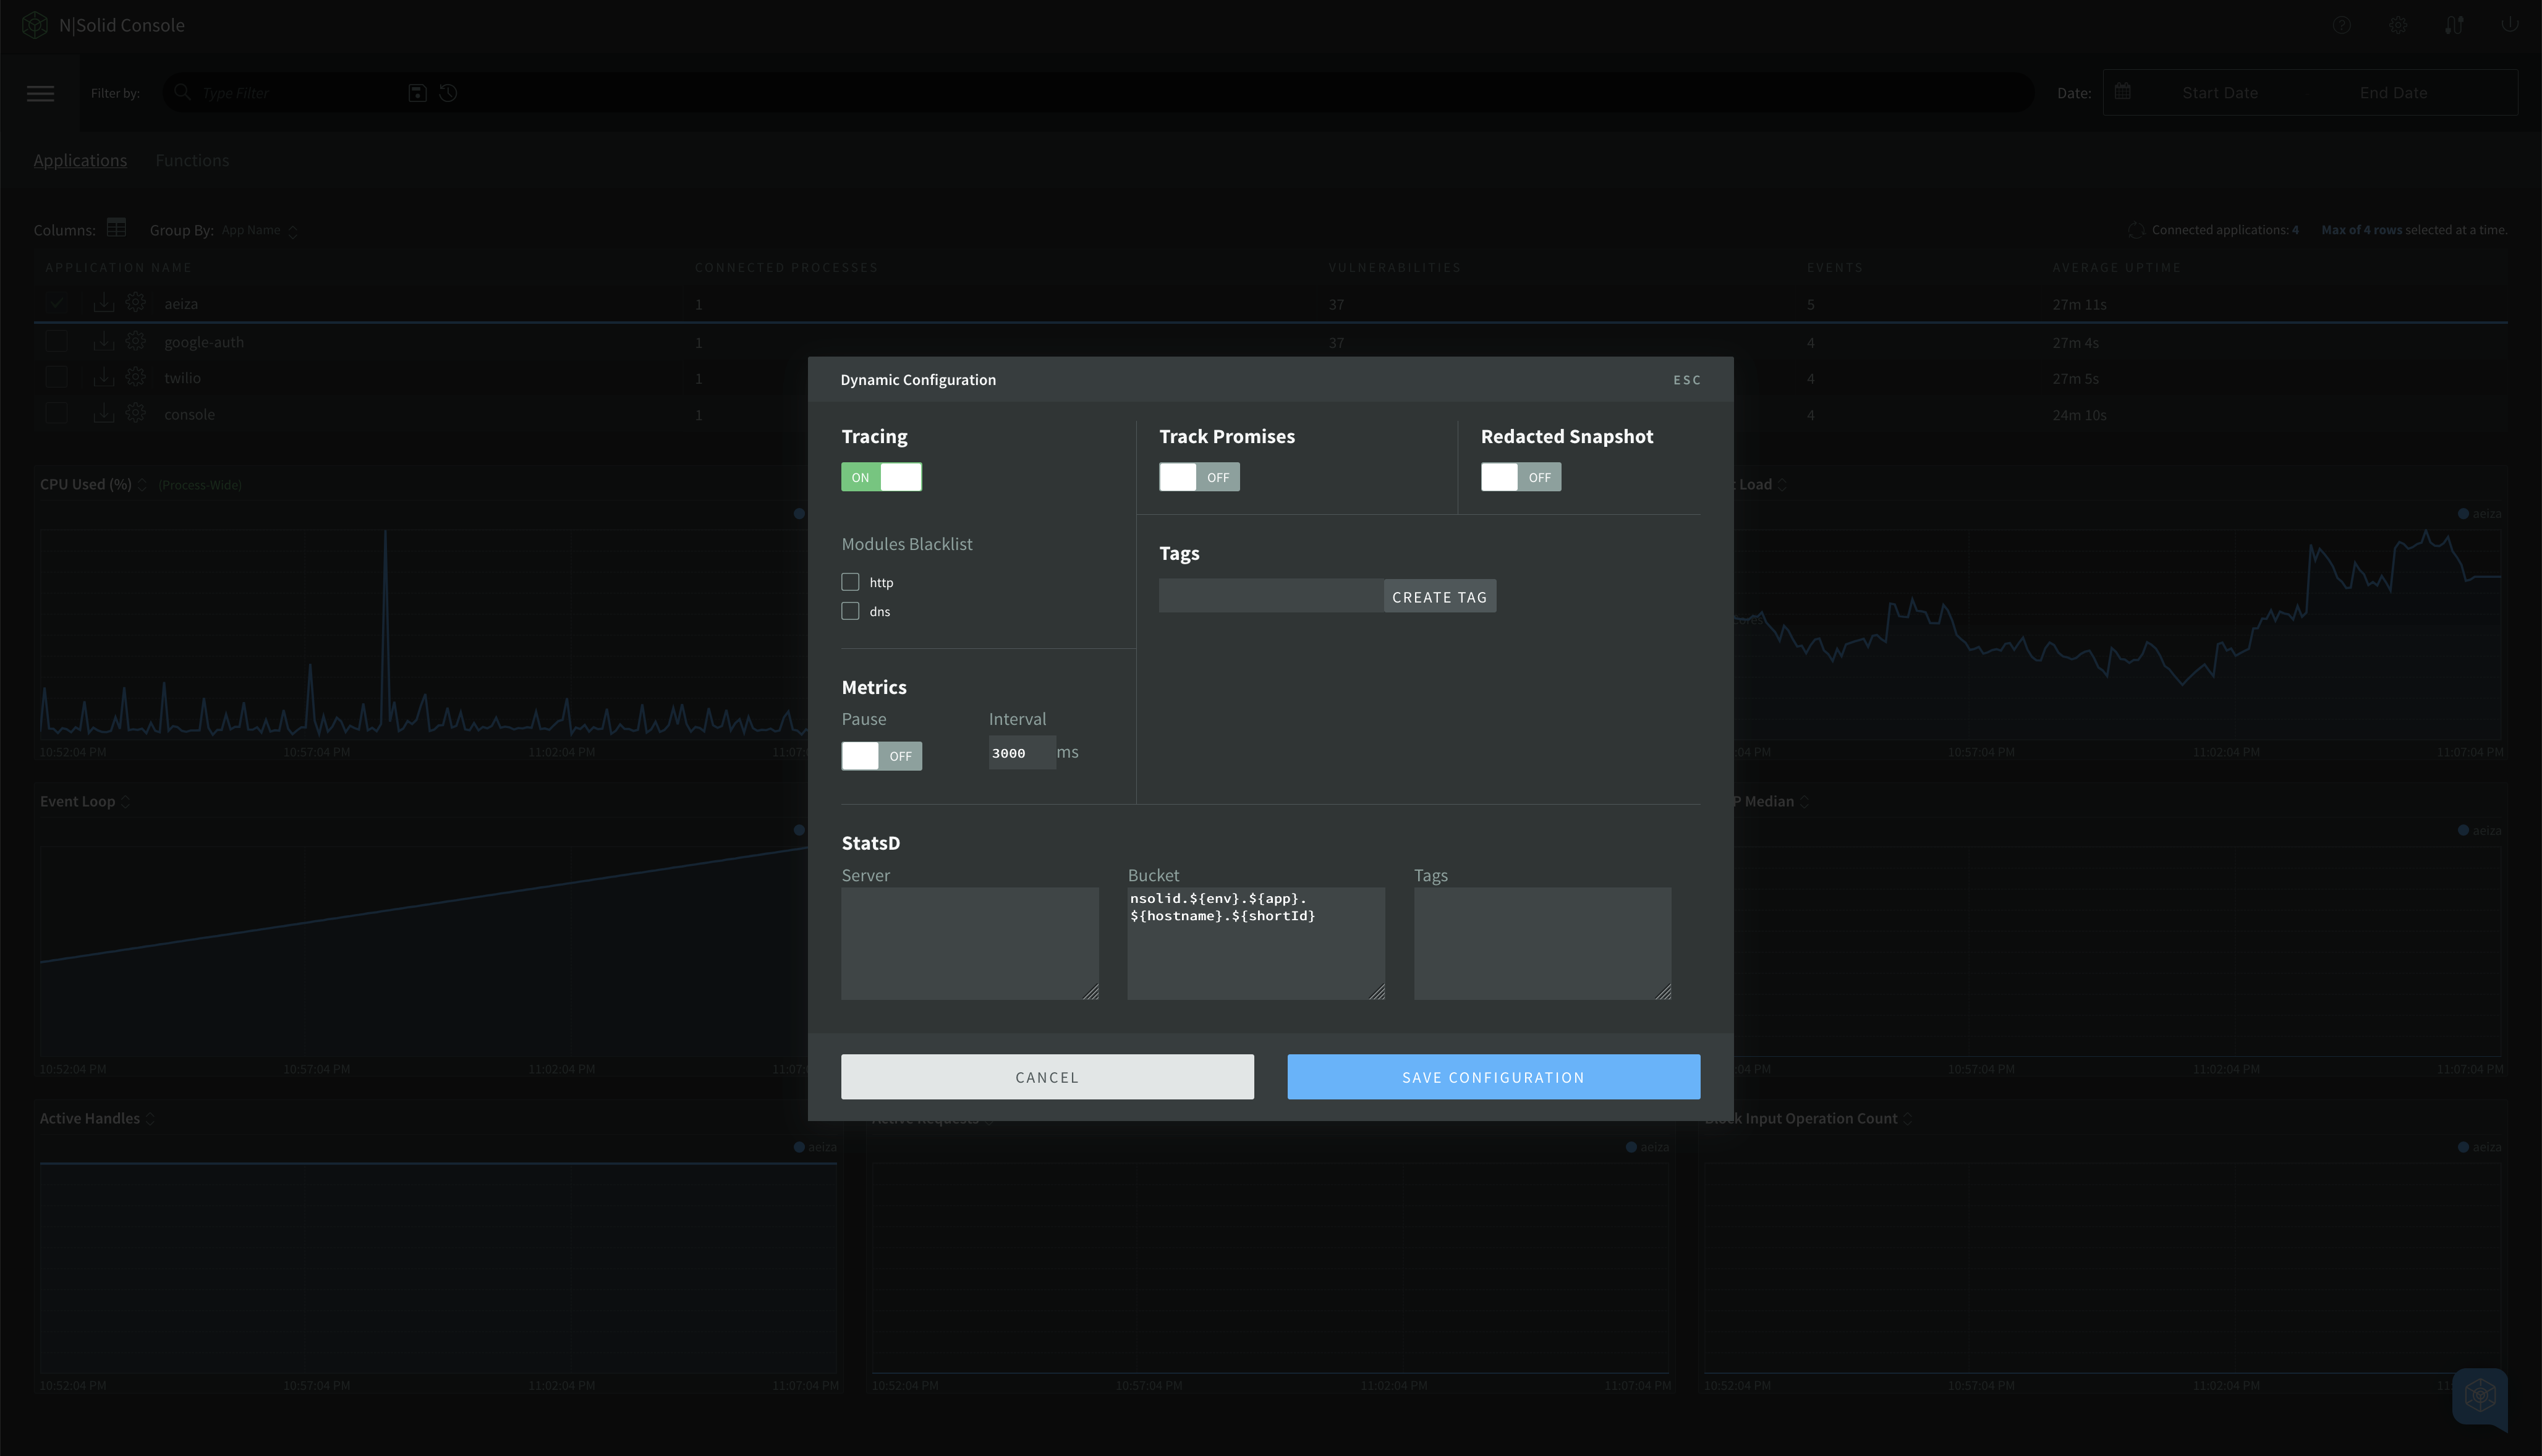
Task: Click the google-auth application name
Action: pyautogui.click(x=204, y=342)
